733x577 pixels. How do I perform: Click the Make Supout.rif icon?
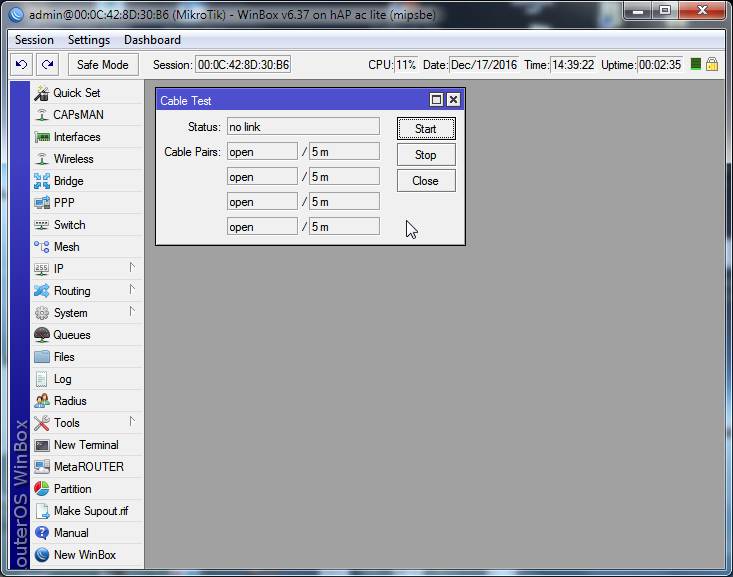(x=42, y=511)
